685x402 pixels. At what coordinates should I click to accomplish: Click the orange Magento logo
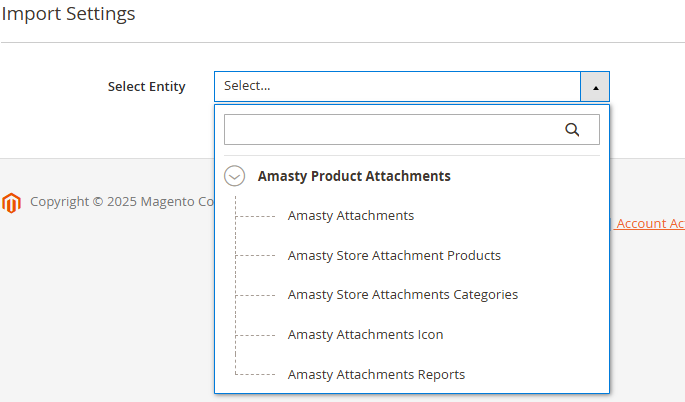pos(11,203)
